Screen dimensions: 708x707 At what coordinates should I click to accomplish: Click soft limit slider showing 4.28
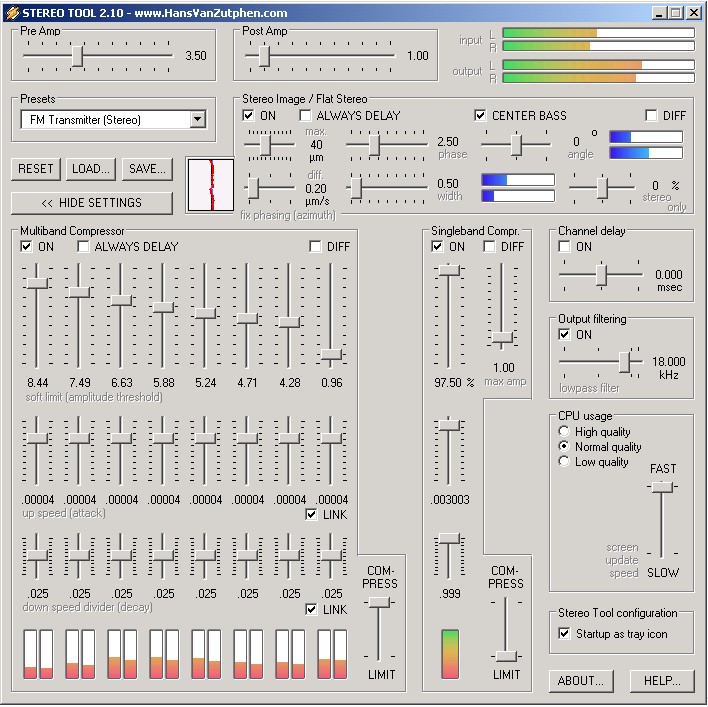pos(289,322)
